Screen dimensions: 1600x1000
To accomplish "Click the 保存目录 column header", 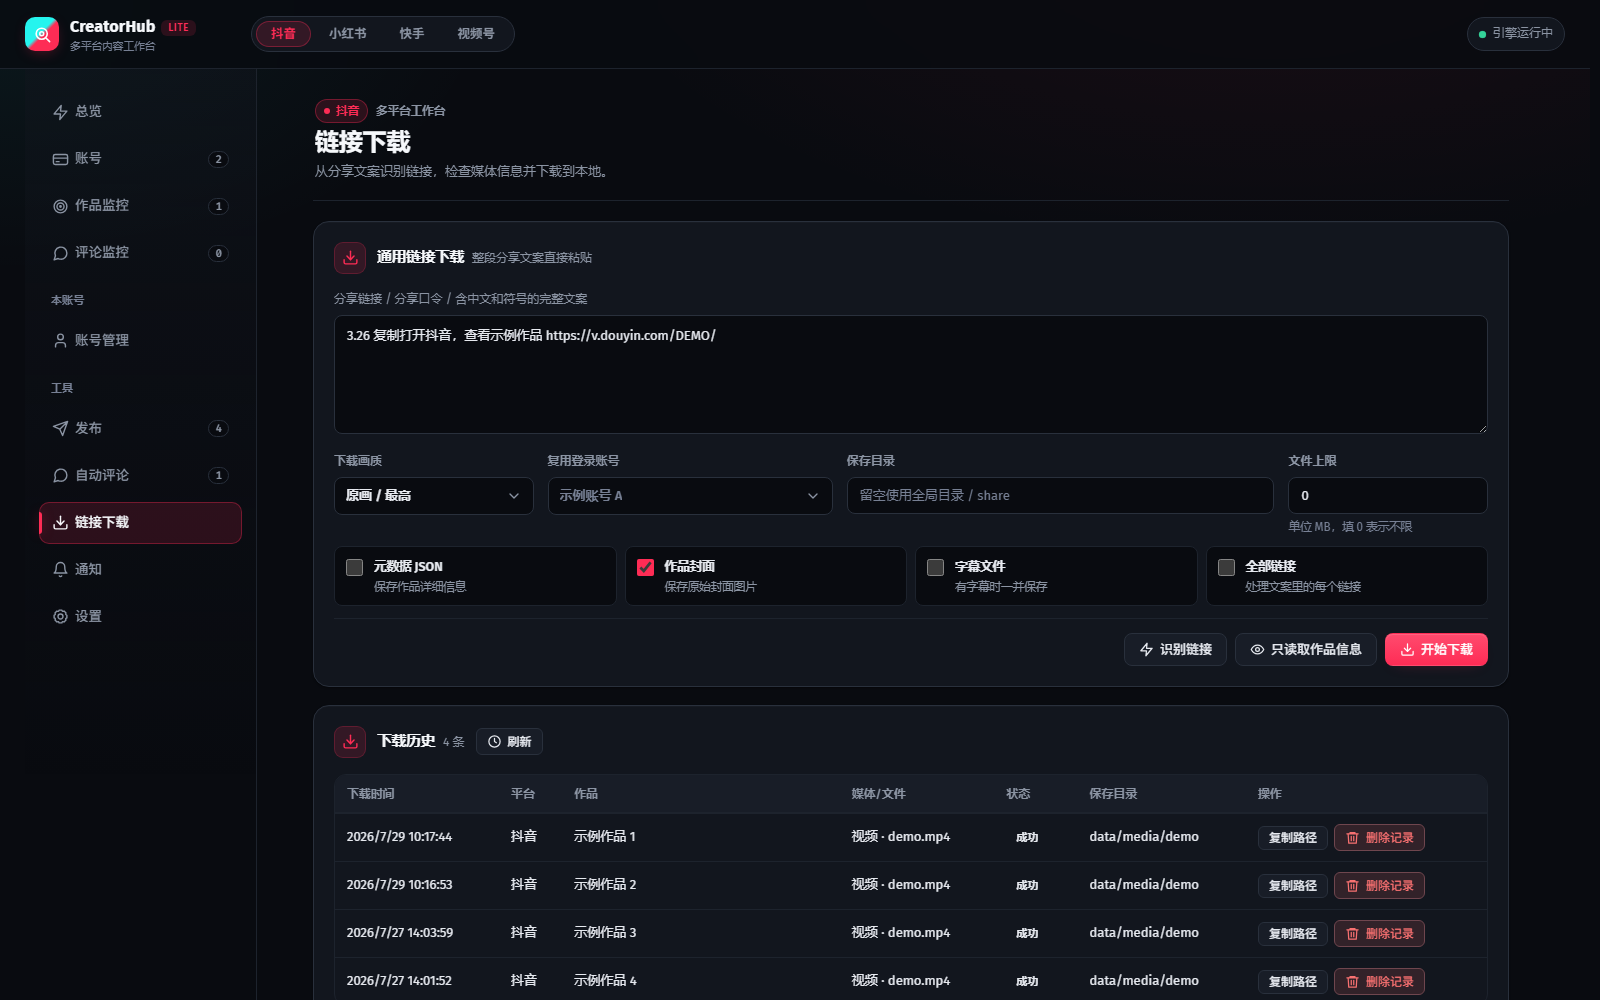I will [1113, 794].
